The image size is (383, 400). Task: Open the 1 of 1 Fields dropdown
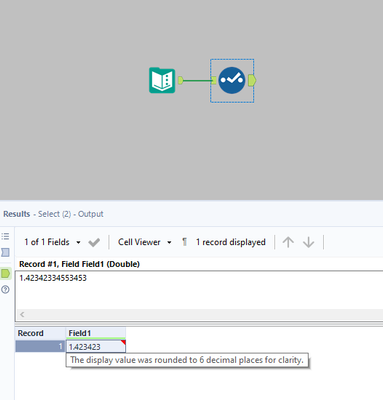coord(52,242)
